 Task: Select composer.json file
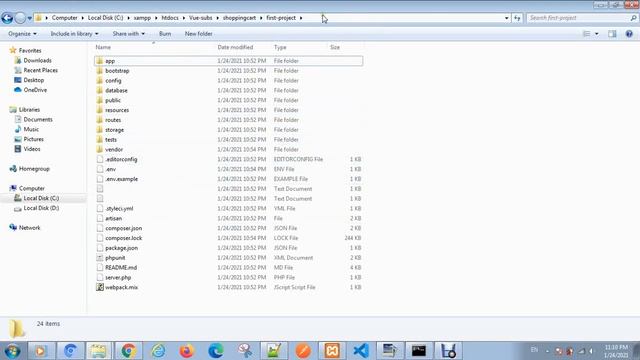pyautogui.click(x=229, y=228)
